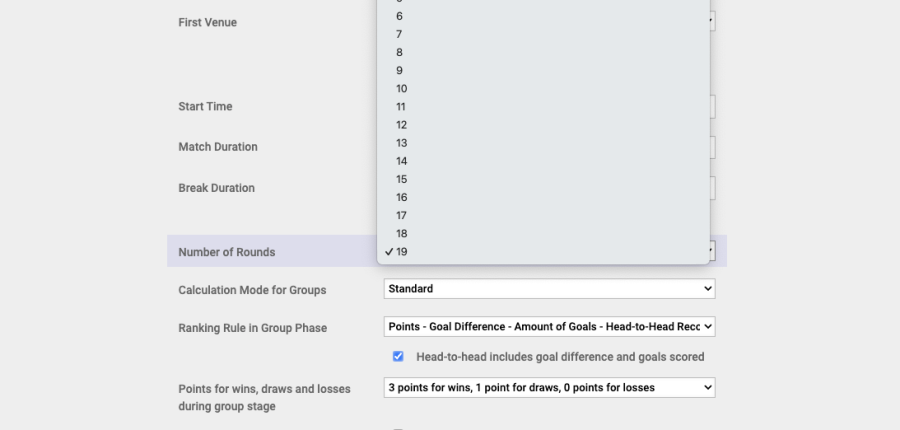Uncheck head-to-head includes goal difference checkbox
This screenshot has height=430, width=900.
[398, 357]
